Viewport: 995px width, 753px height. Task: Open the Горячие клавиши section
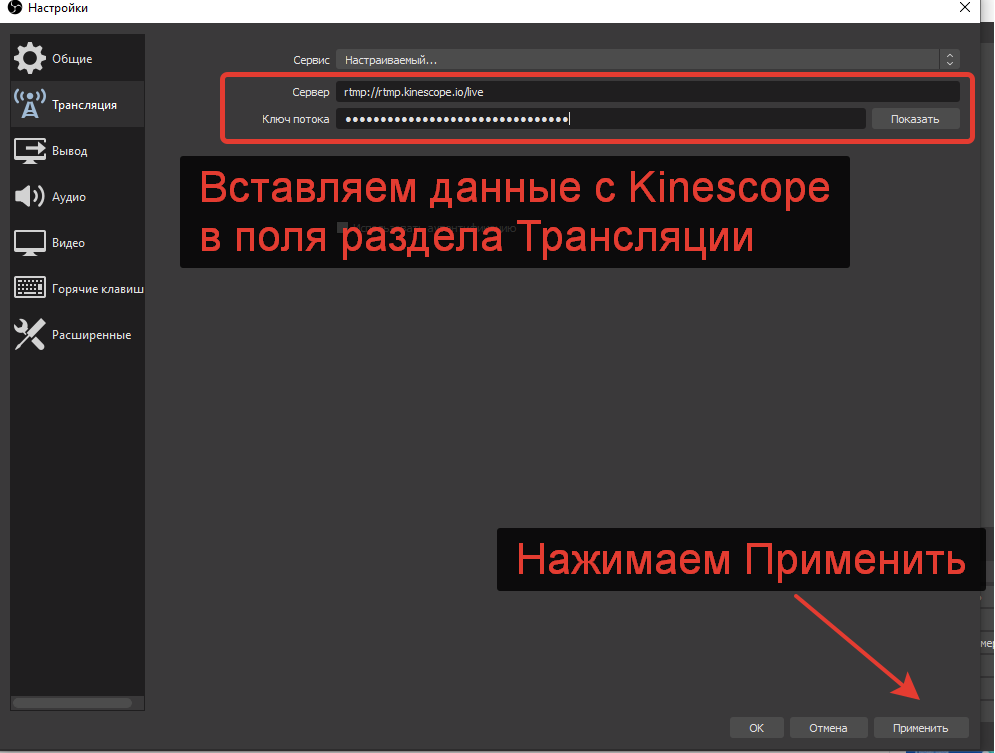pyautogui.click(x=77, y=289)
